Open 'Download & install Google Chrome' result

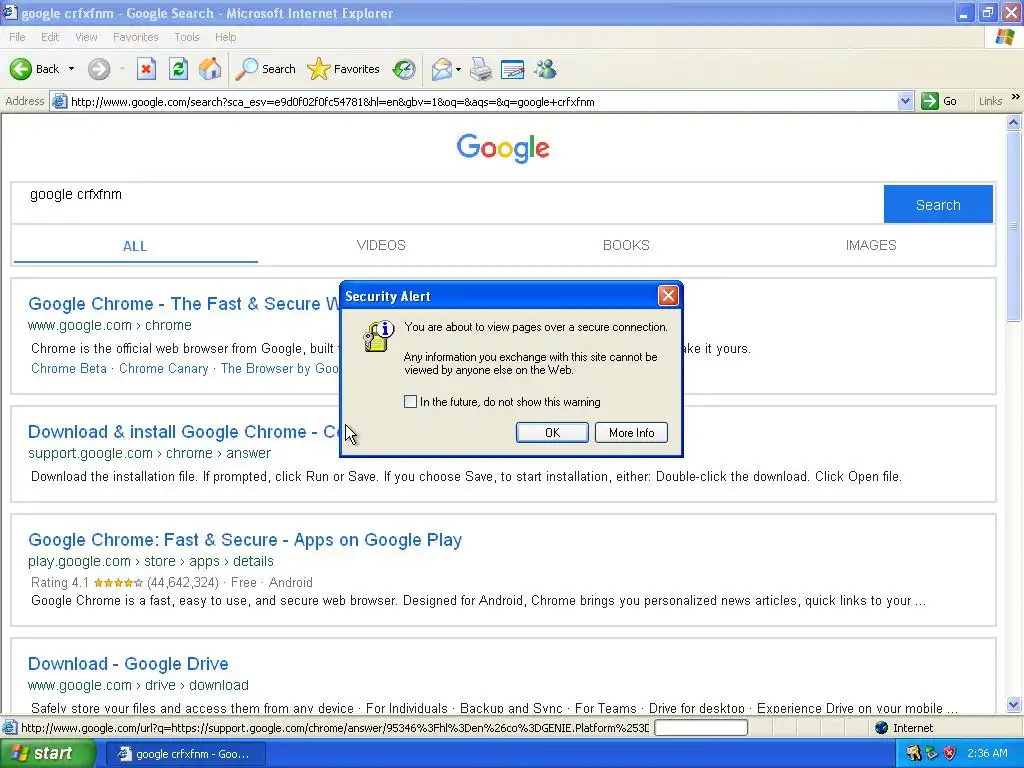click(x=184, y=432)
